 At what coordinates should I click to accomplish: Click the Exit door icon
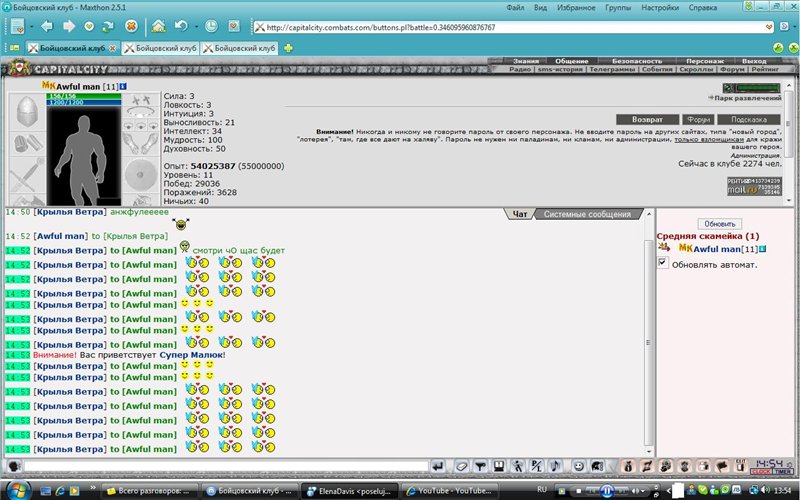(x=740, y=466)
